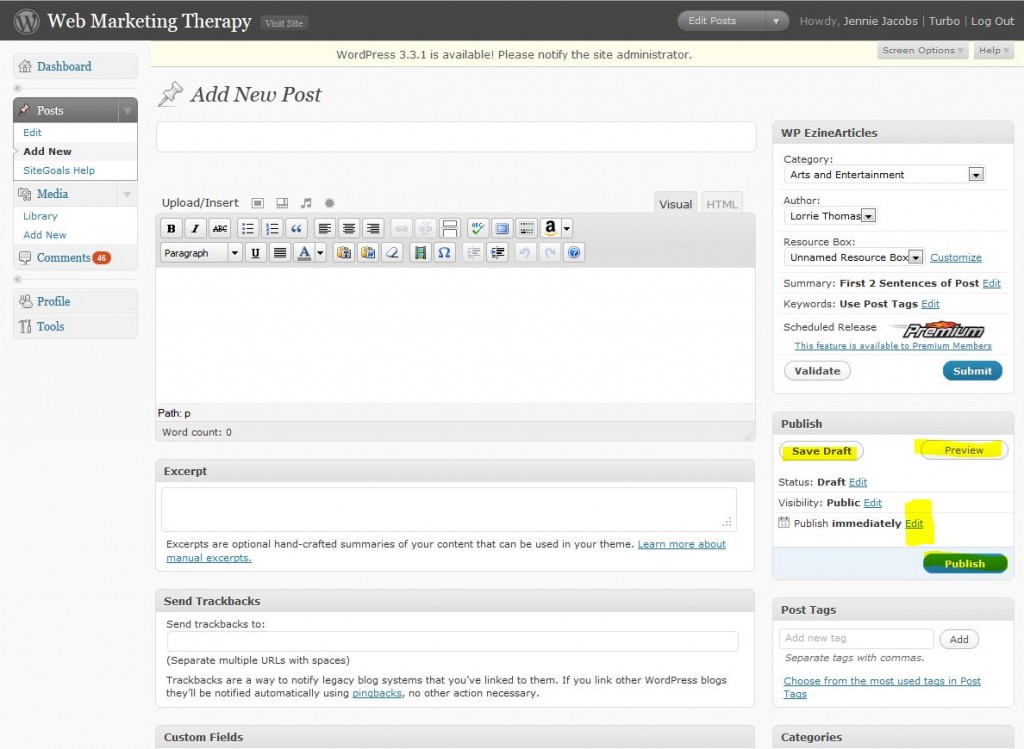Open the Category dropdown Arts and Entertainment
1024x749 pixels.
click(884, 174)
